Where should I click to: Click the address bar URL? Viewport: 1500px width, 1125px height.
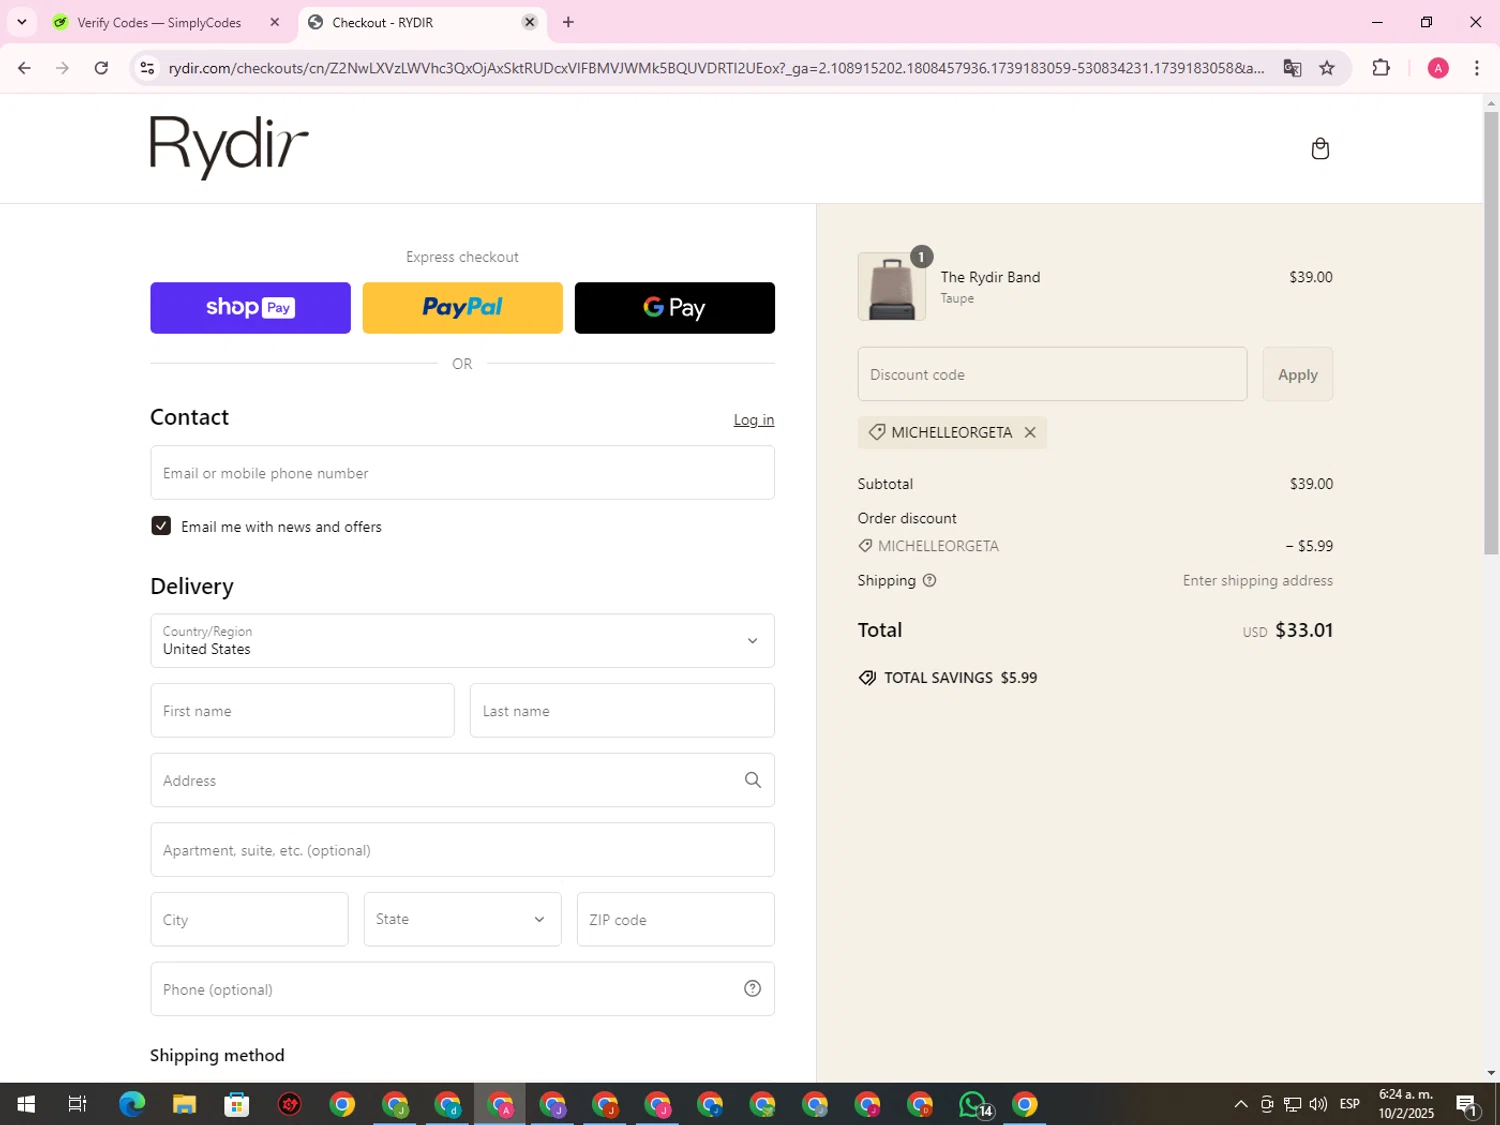[x=715, y=68]
